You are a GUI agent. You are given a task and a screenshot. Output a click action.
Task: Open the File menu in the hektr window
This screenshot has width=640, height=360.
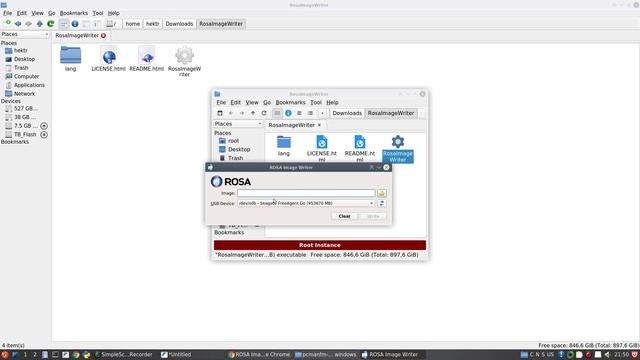tap(7, 13)
